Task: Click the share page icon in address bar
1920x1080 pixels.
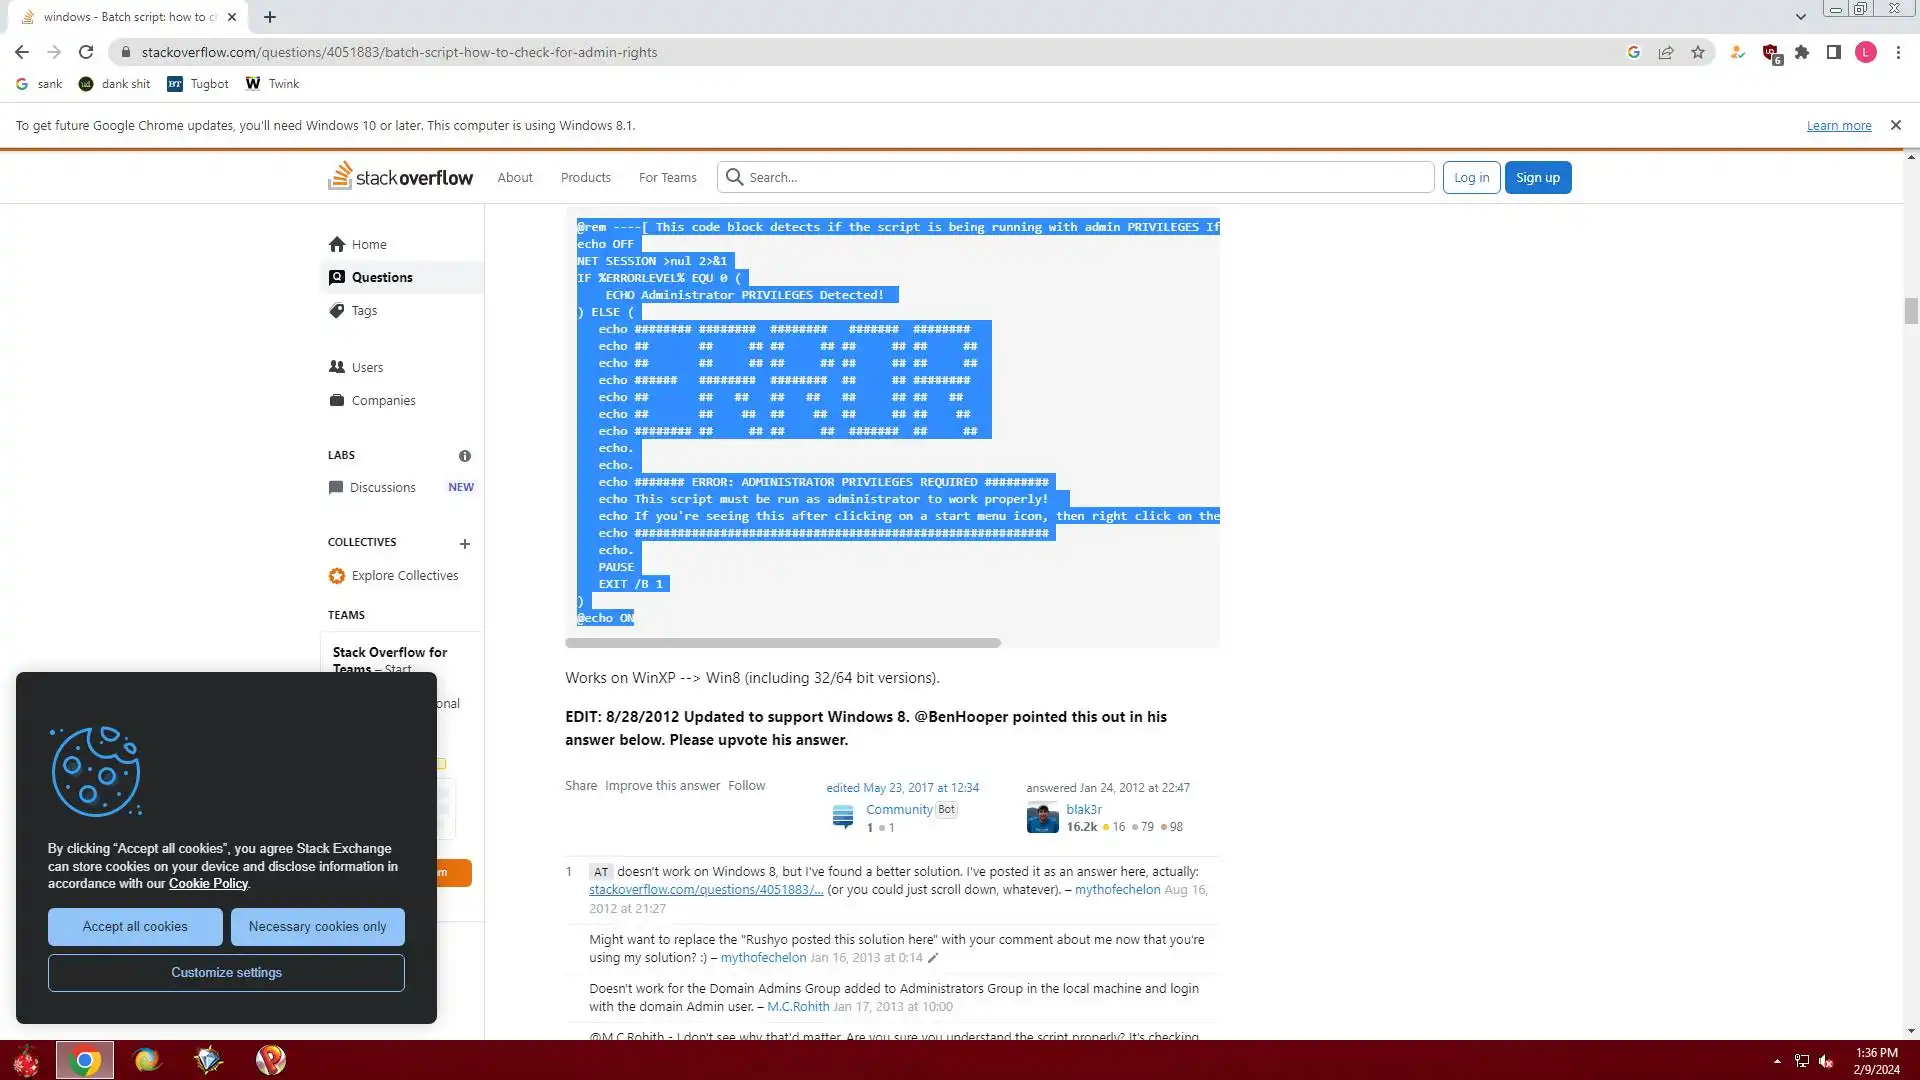Action: tap(1666, 52)
